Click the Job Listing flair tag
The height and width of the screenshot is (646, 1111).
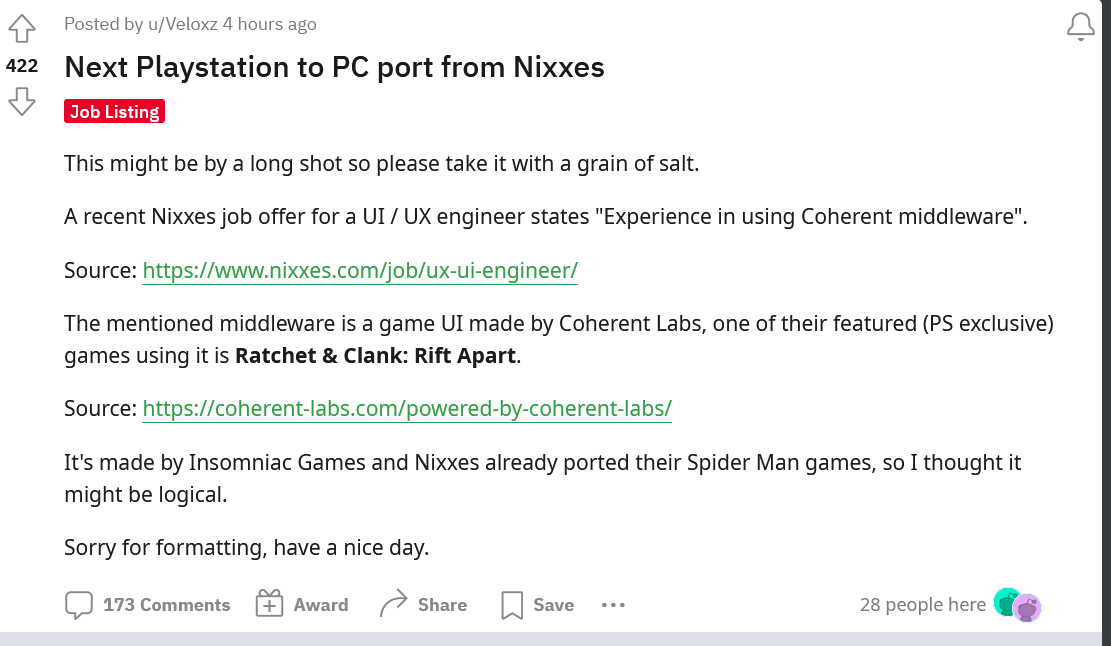(x=114, y=111)
